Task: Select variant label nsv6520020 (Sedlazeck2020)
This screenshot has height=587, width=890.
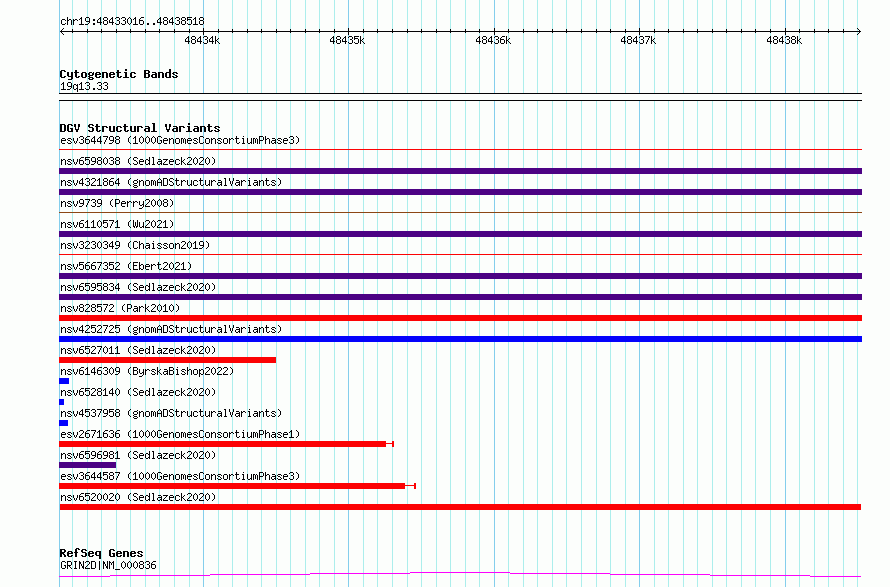Action: pyautogui.click(x=138, y=497)
